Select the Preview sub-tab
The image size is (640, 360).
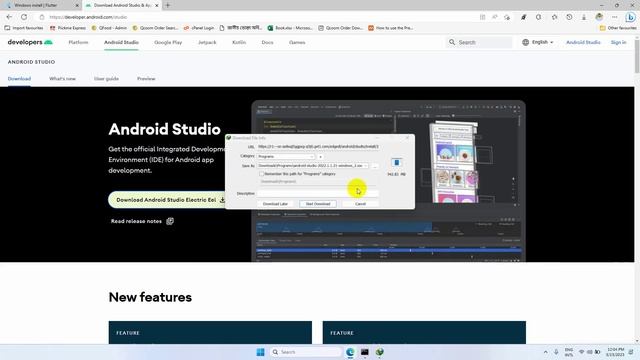click(146, 78)
